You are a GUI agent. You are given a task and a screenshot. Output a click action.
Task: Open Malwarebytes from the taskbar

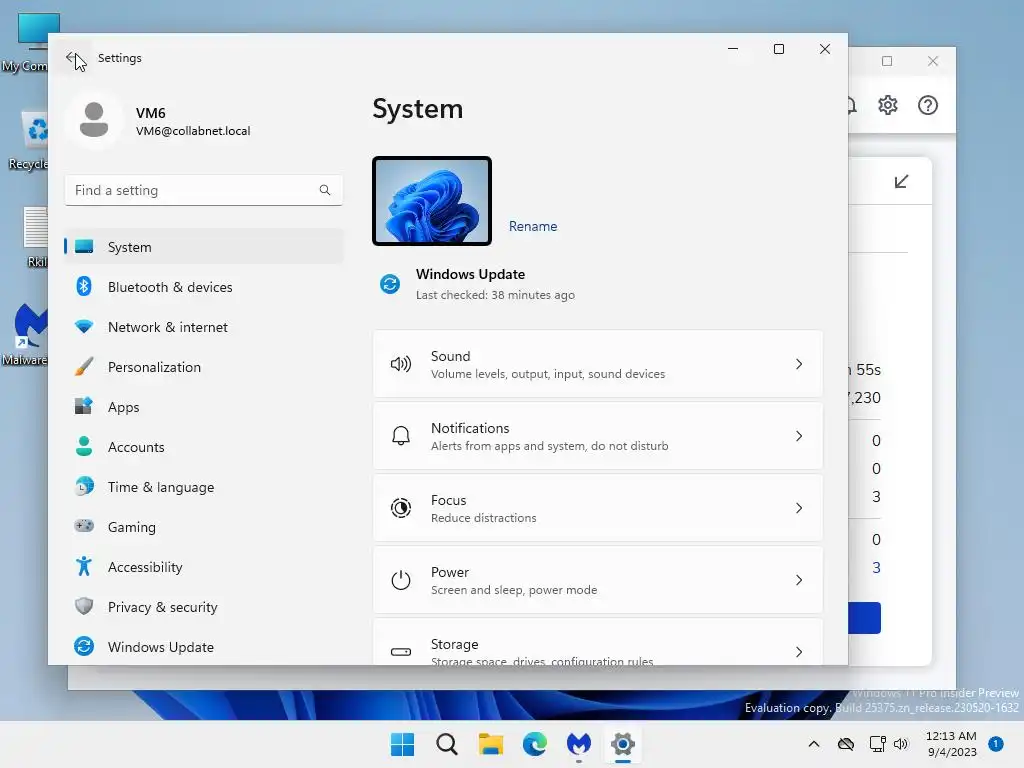[579, 744]
